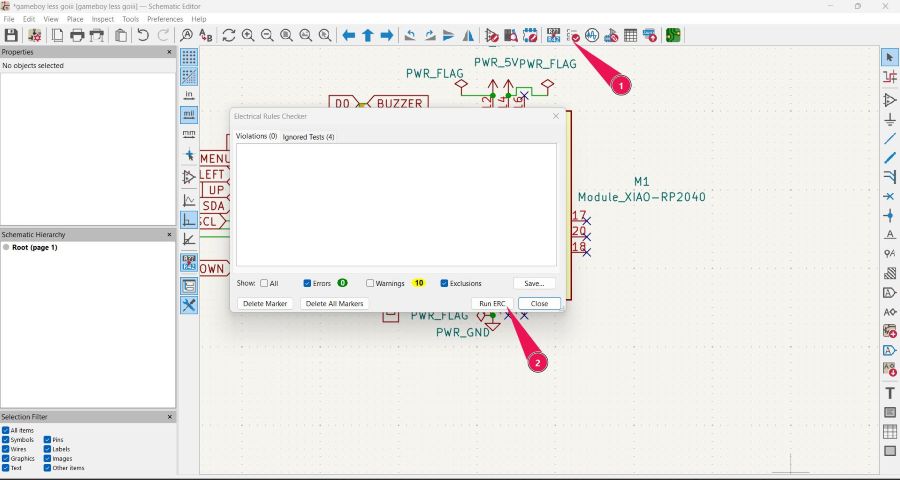Screen dimensions: 900x480
Task: Open the Tools menu
Action: [130, 19]
